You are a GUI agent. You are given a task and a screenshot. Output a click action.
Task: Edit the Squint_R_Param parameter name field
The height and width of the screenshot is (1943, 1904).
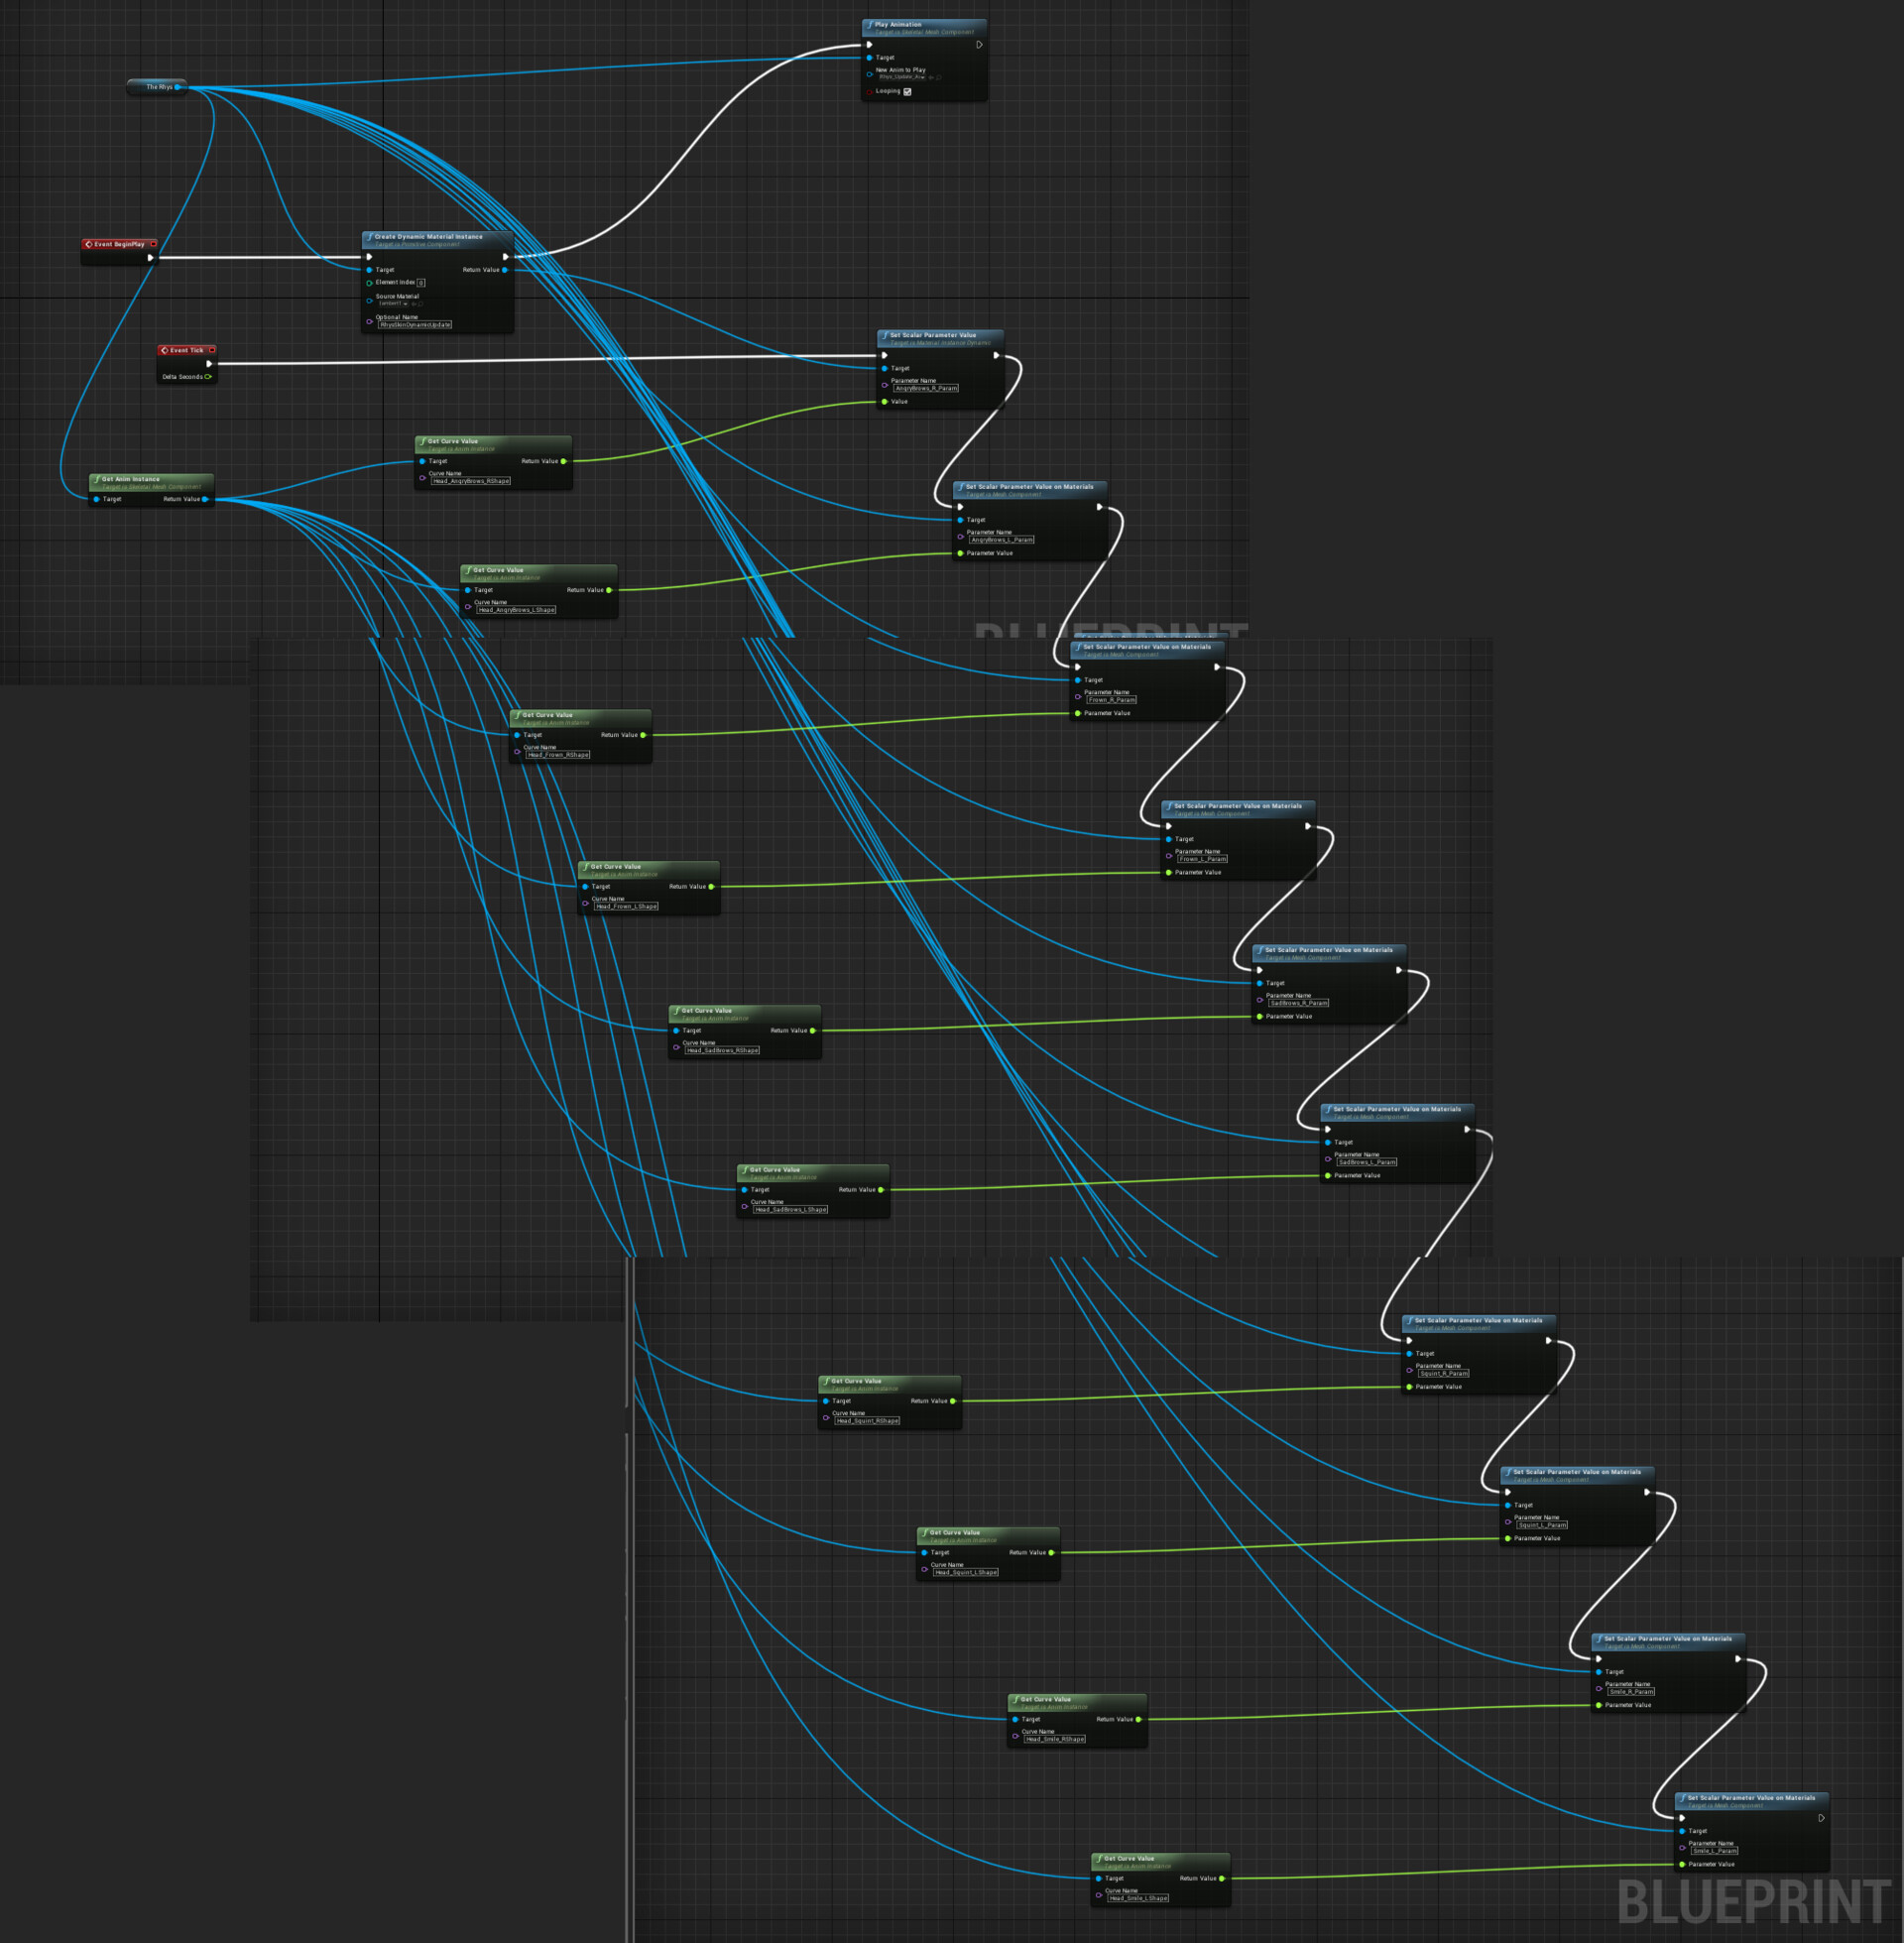(1443, 1373)
